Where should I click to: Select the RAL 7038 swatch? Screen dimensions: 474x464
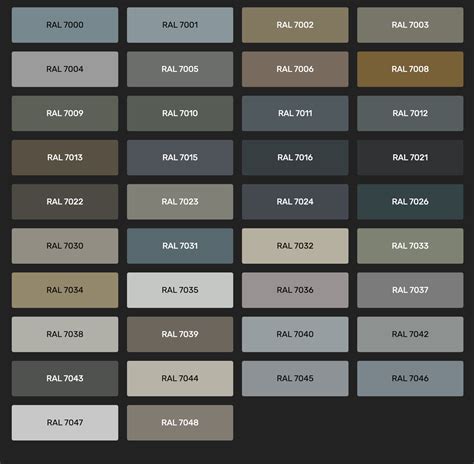[x=65, y=334]
